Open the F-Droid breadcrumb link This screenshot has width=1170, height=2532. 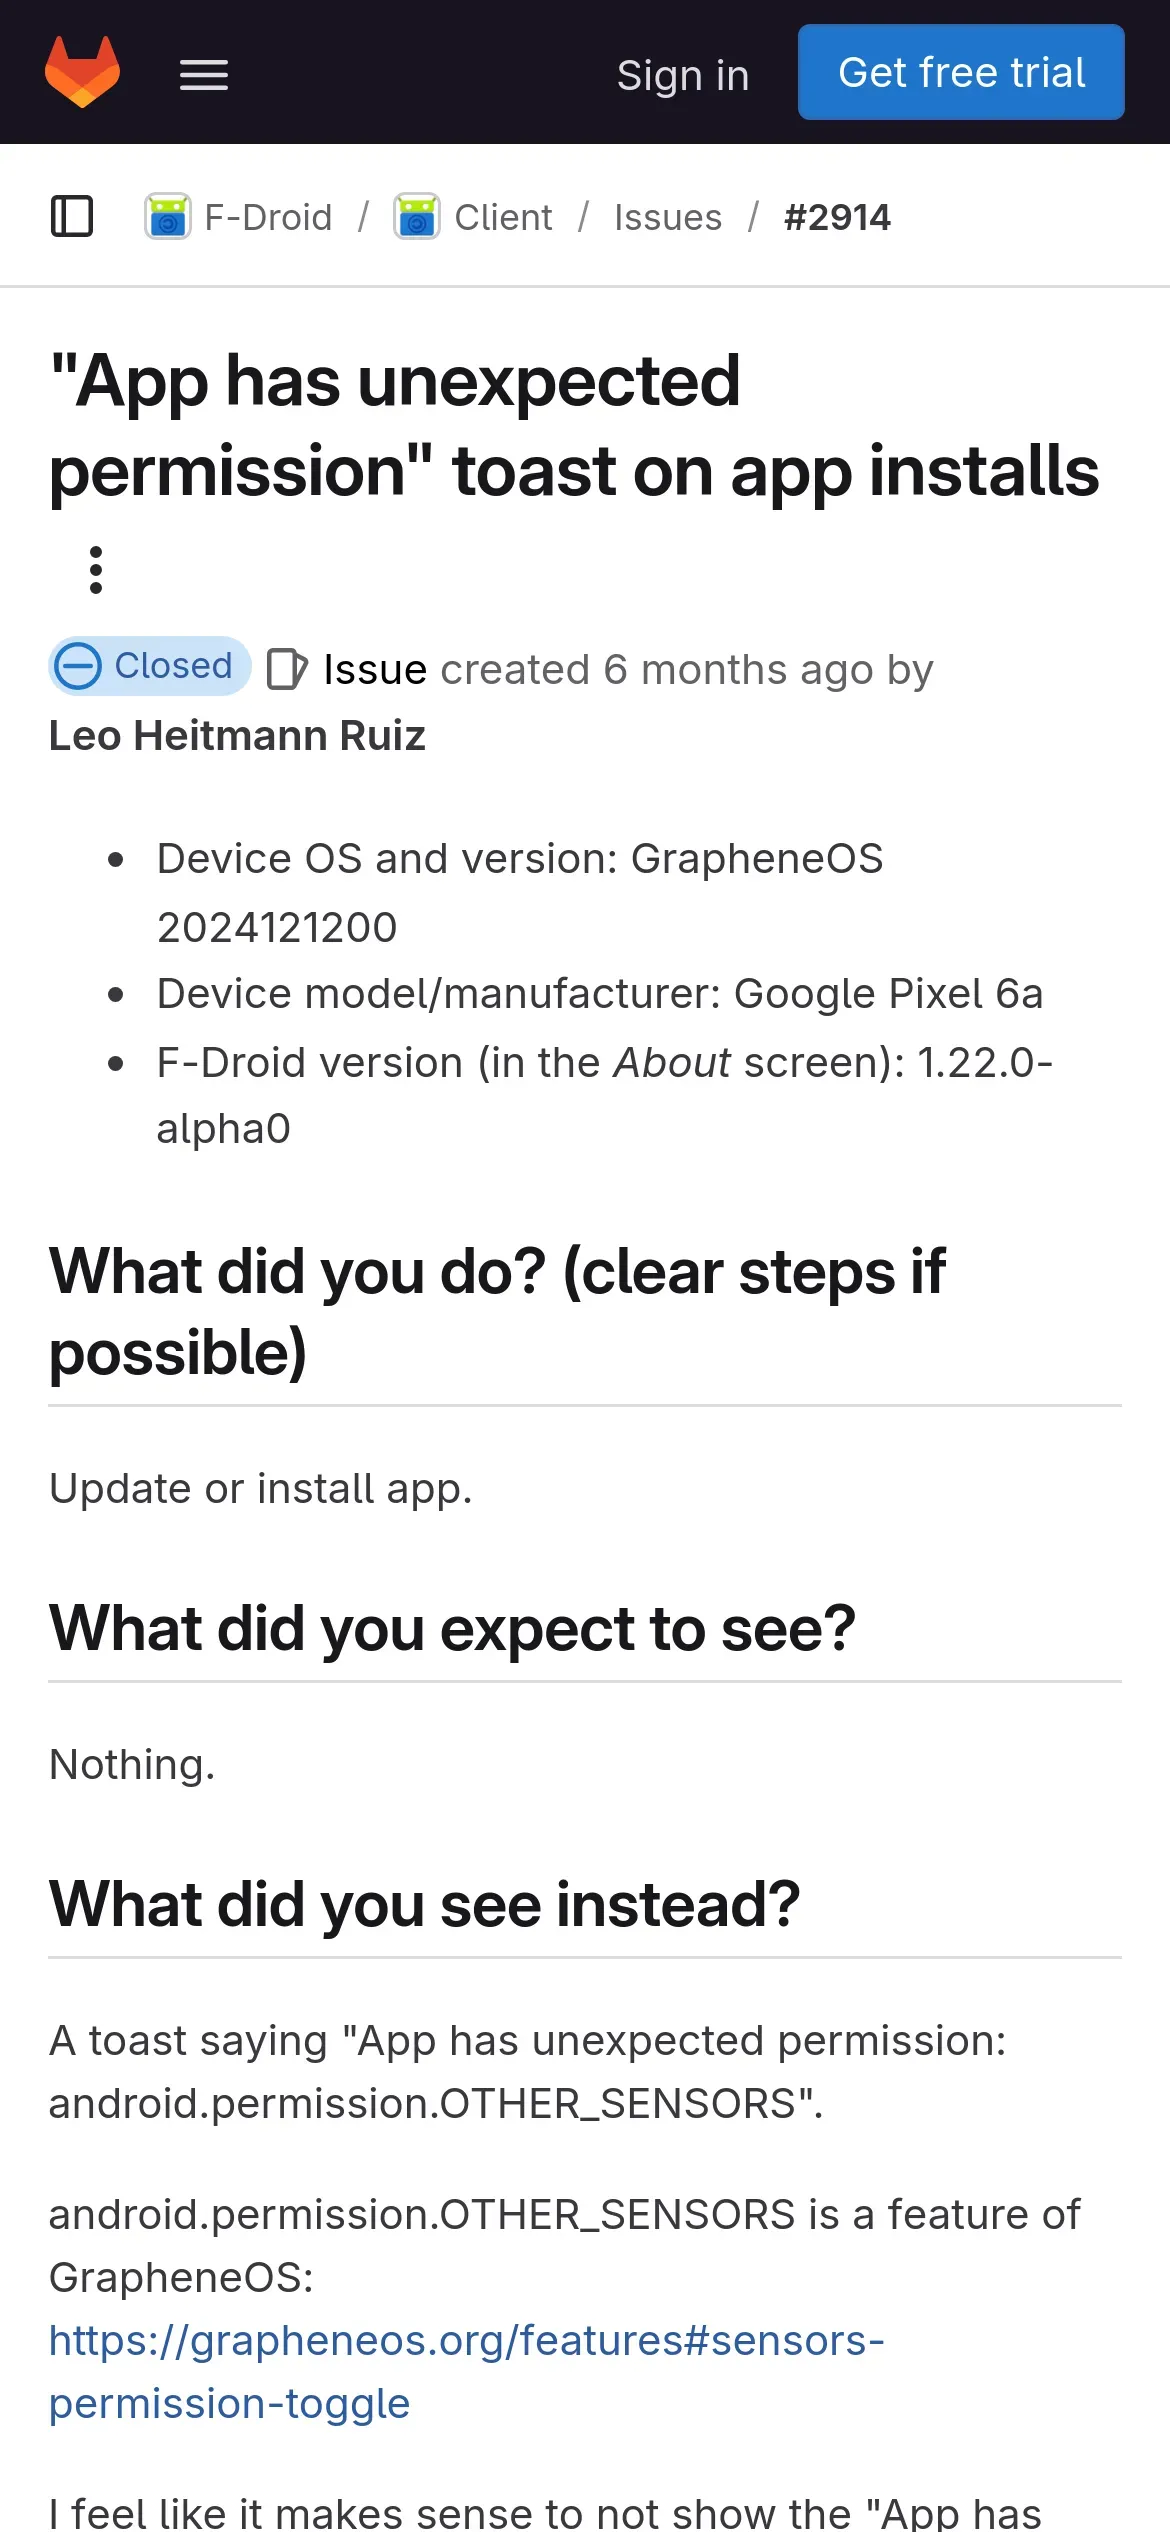(268, 217)
